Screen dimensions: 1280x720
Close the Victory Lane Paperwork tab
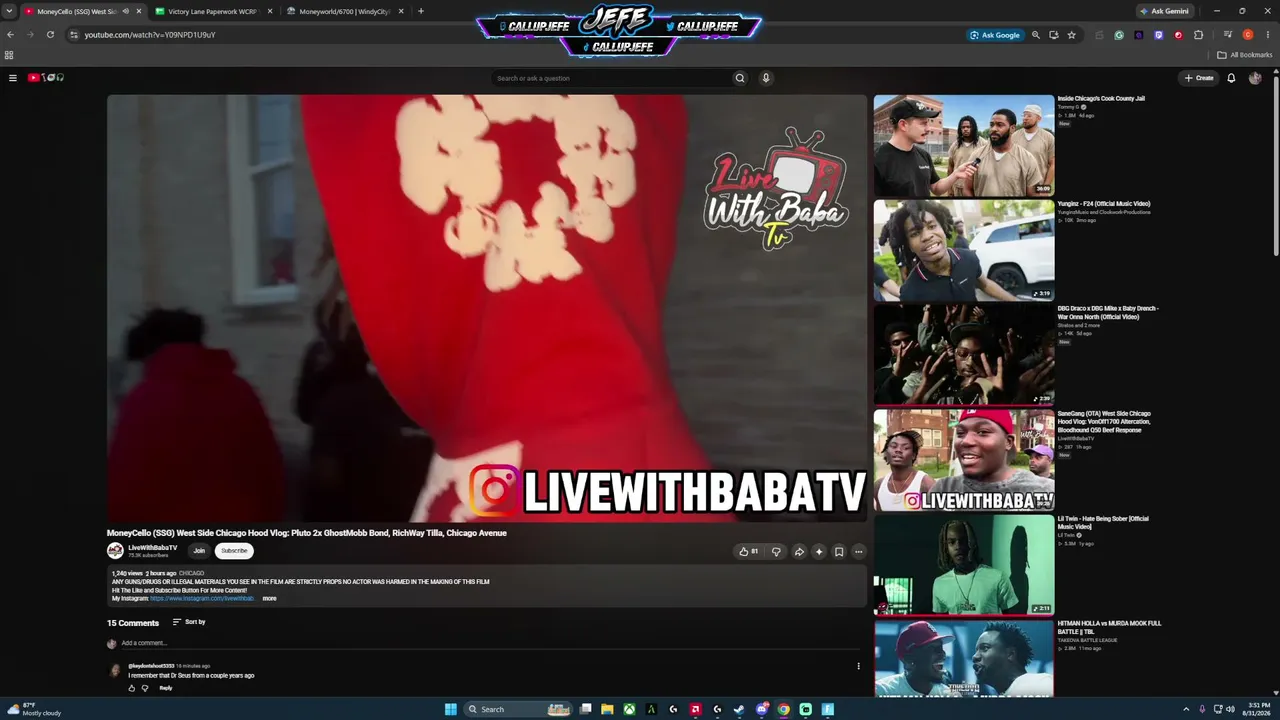[270, 11]
